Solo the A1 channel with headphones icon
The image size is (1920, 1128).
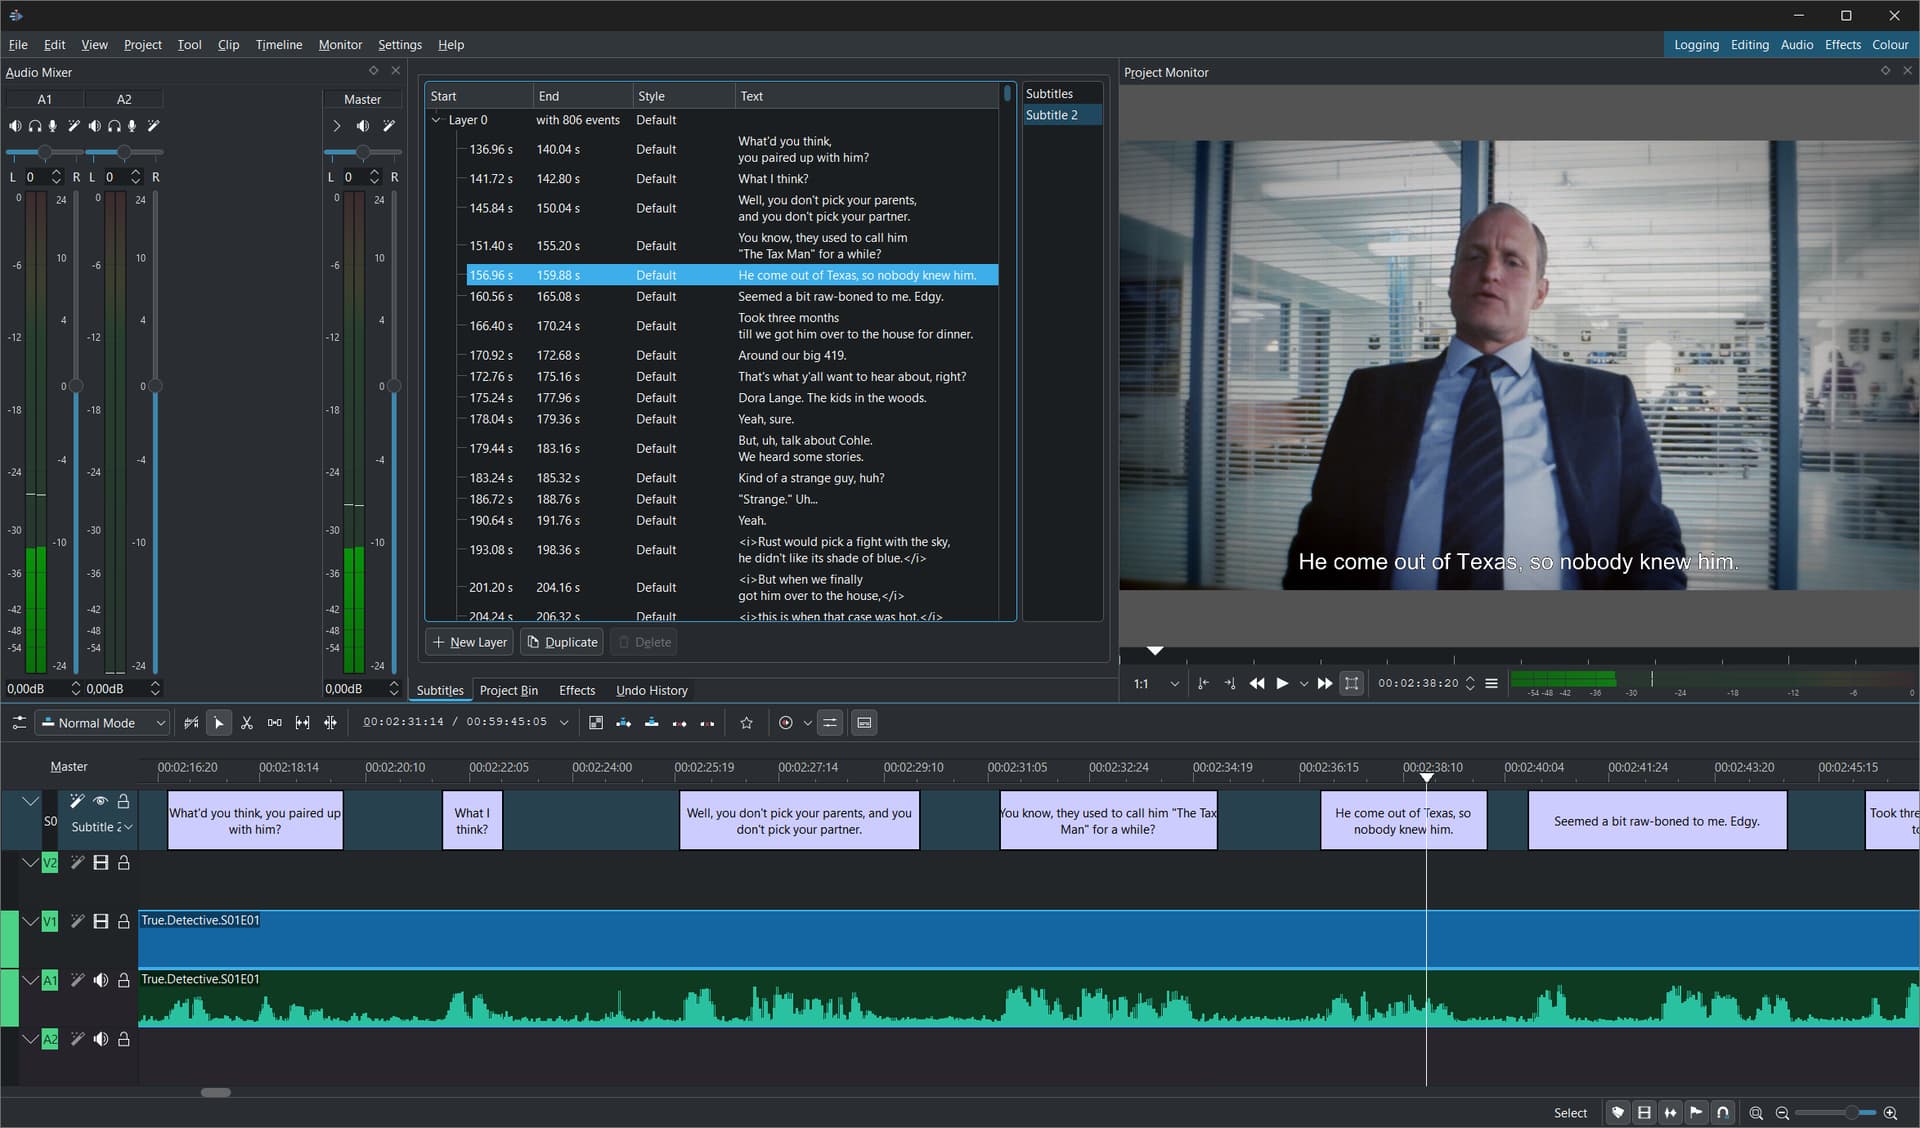tap(35, 126)
